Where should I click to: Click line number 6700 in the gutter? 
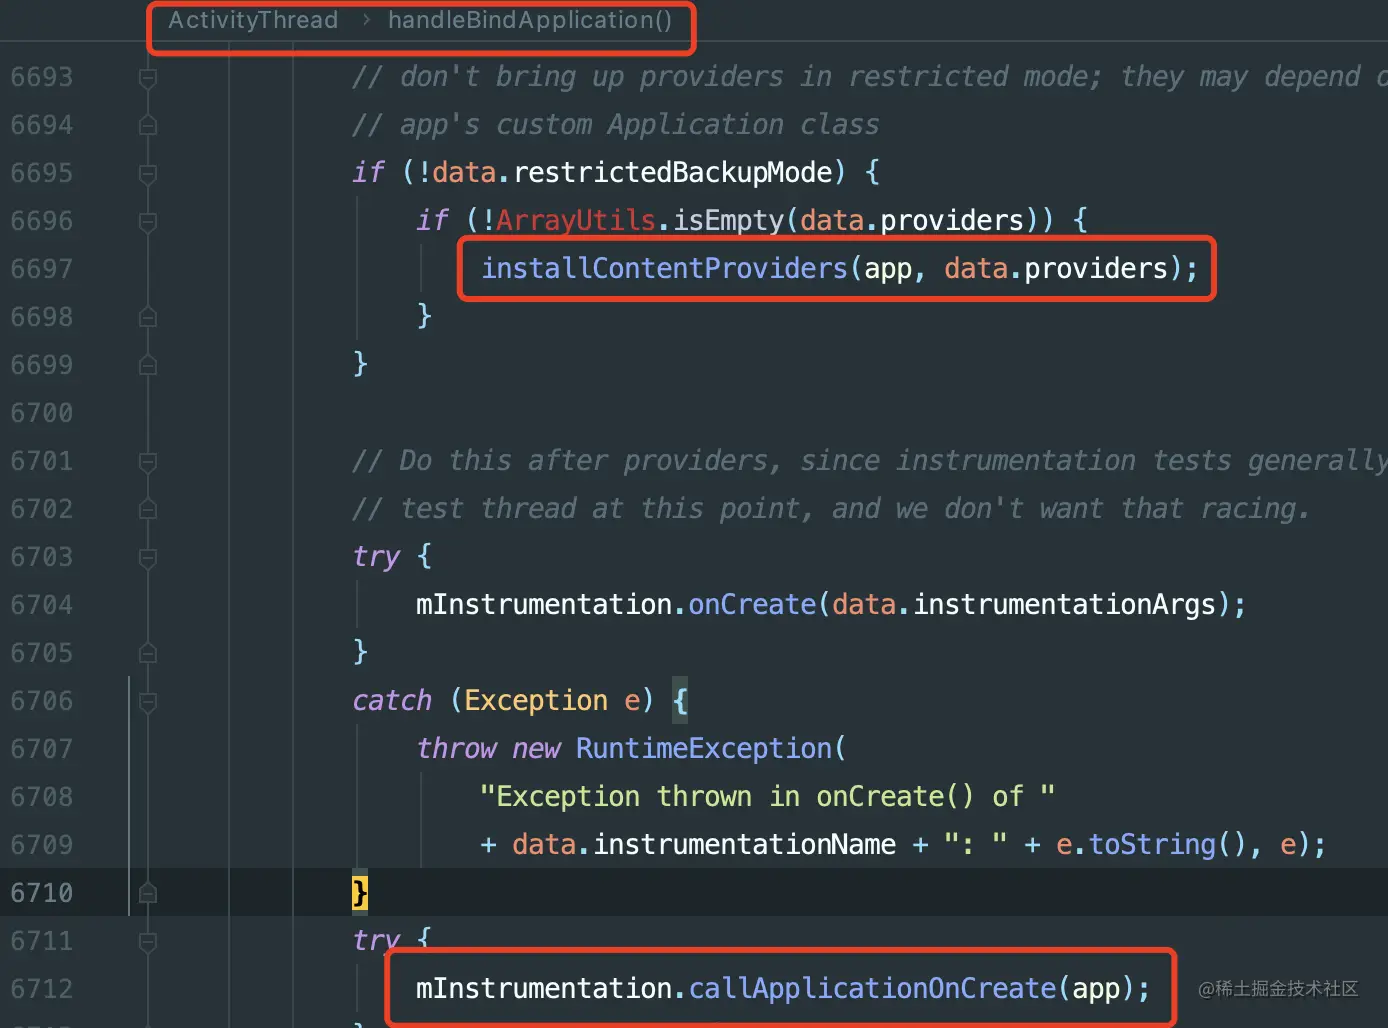coord(42,413)
